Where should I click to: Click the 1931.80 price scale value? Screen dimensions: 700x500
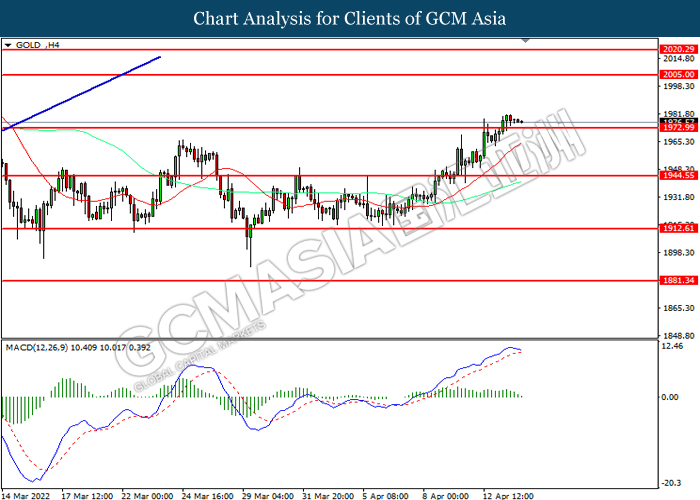tap(679, 197)
